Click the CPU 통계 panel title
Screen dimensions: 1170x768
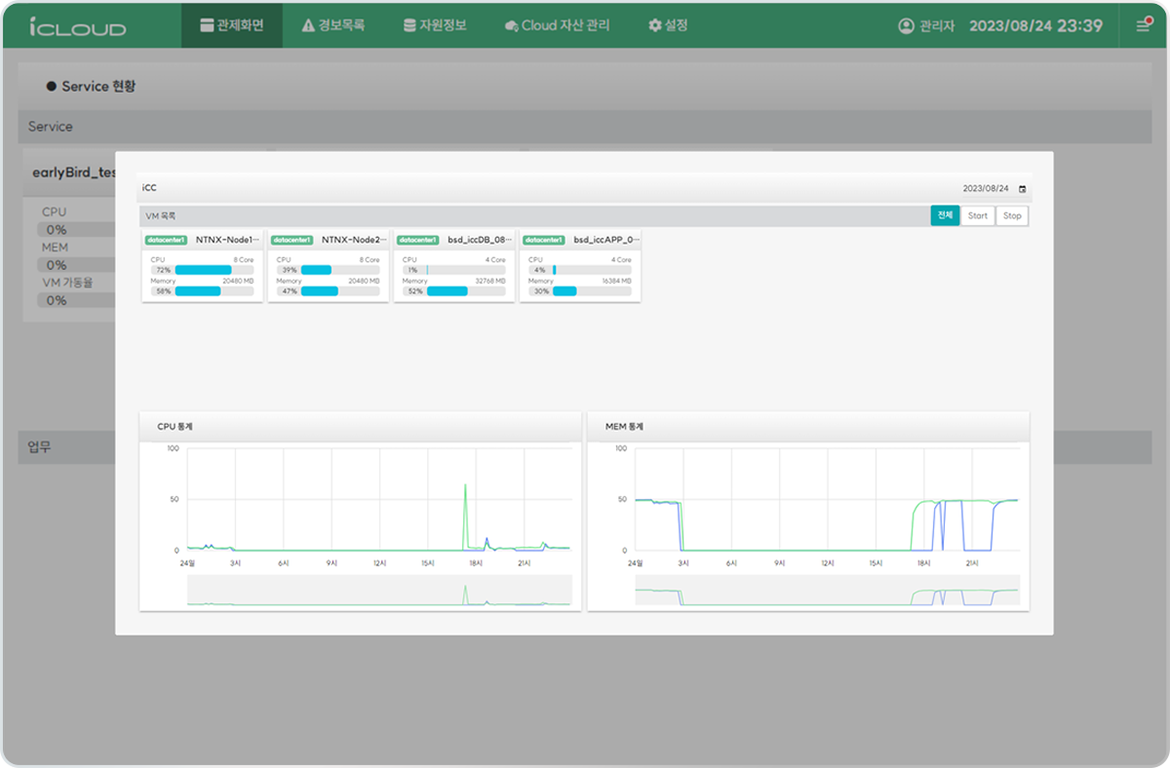pos(175,427)
